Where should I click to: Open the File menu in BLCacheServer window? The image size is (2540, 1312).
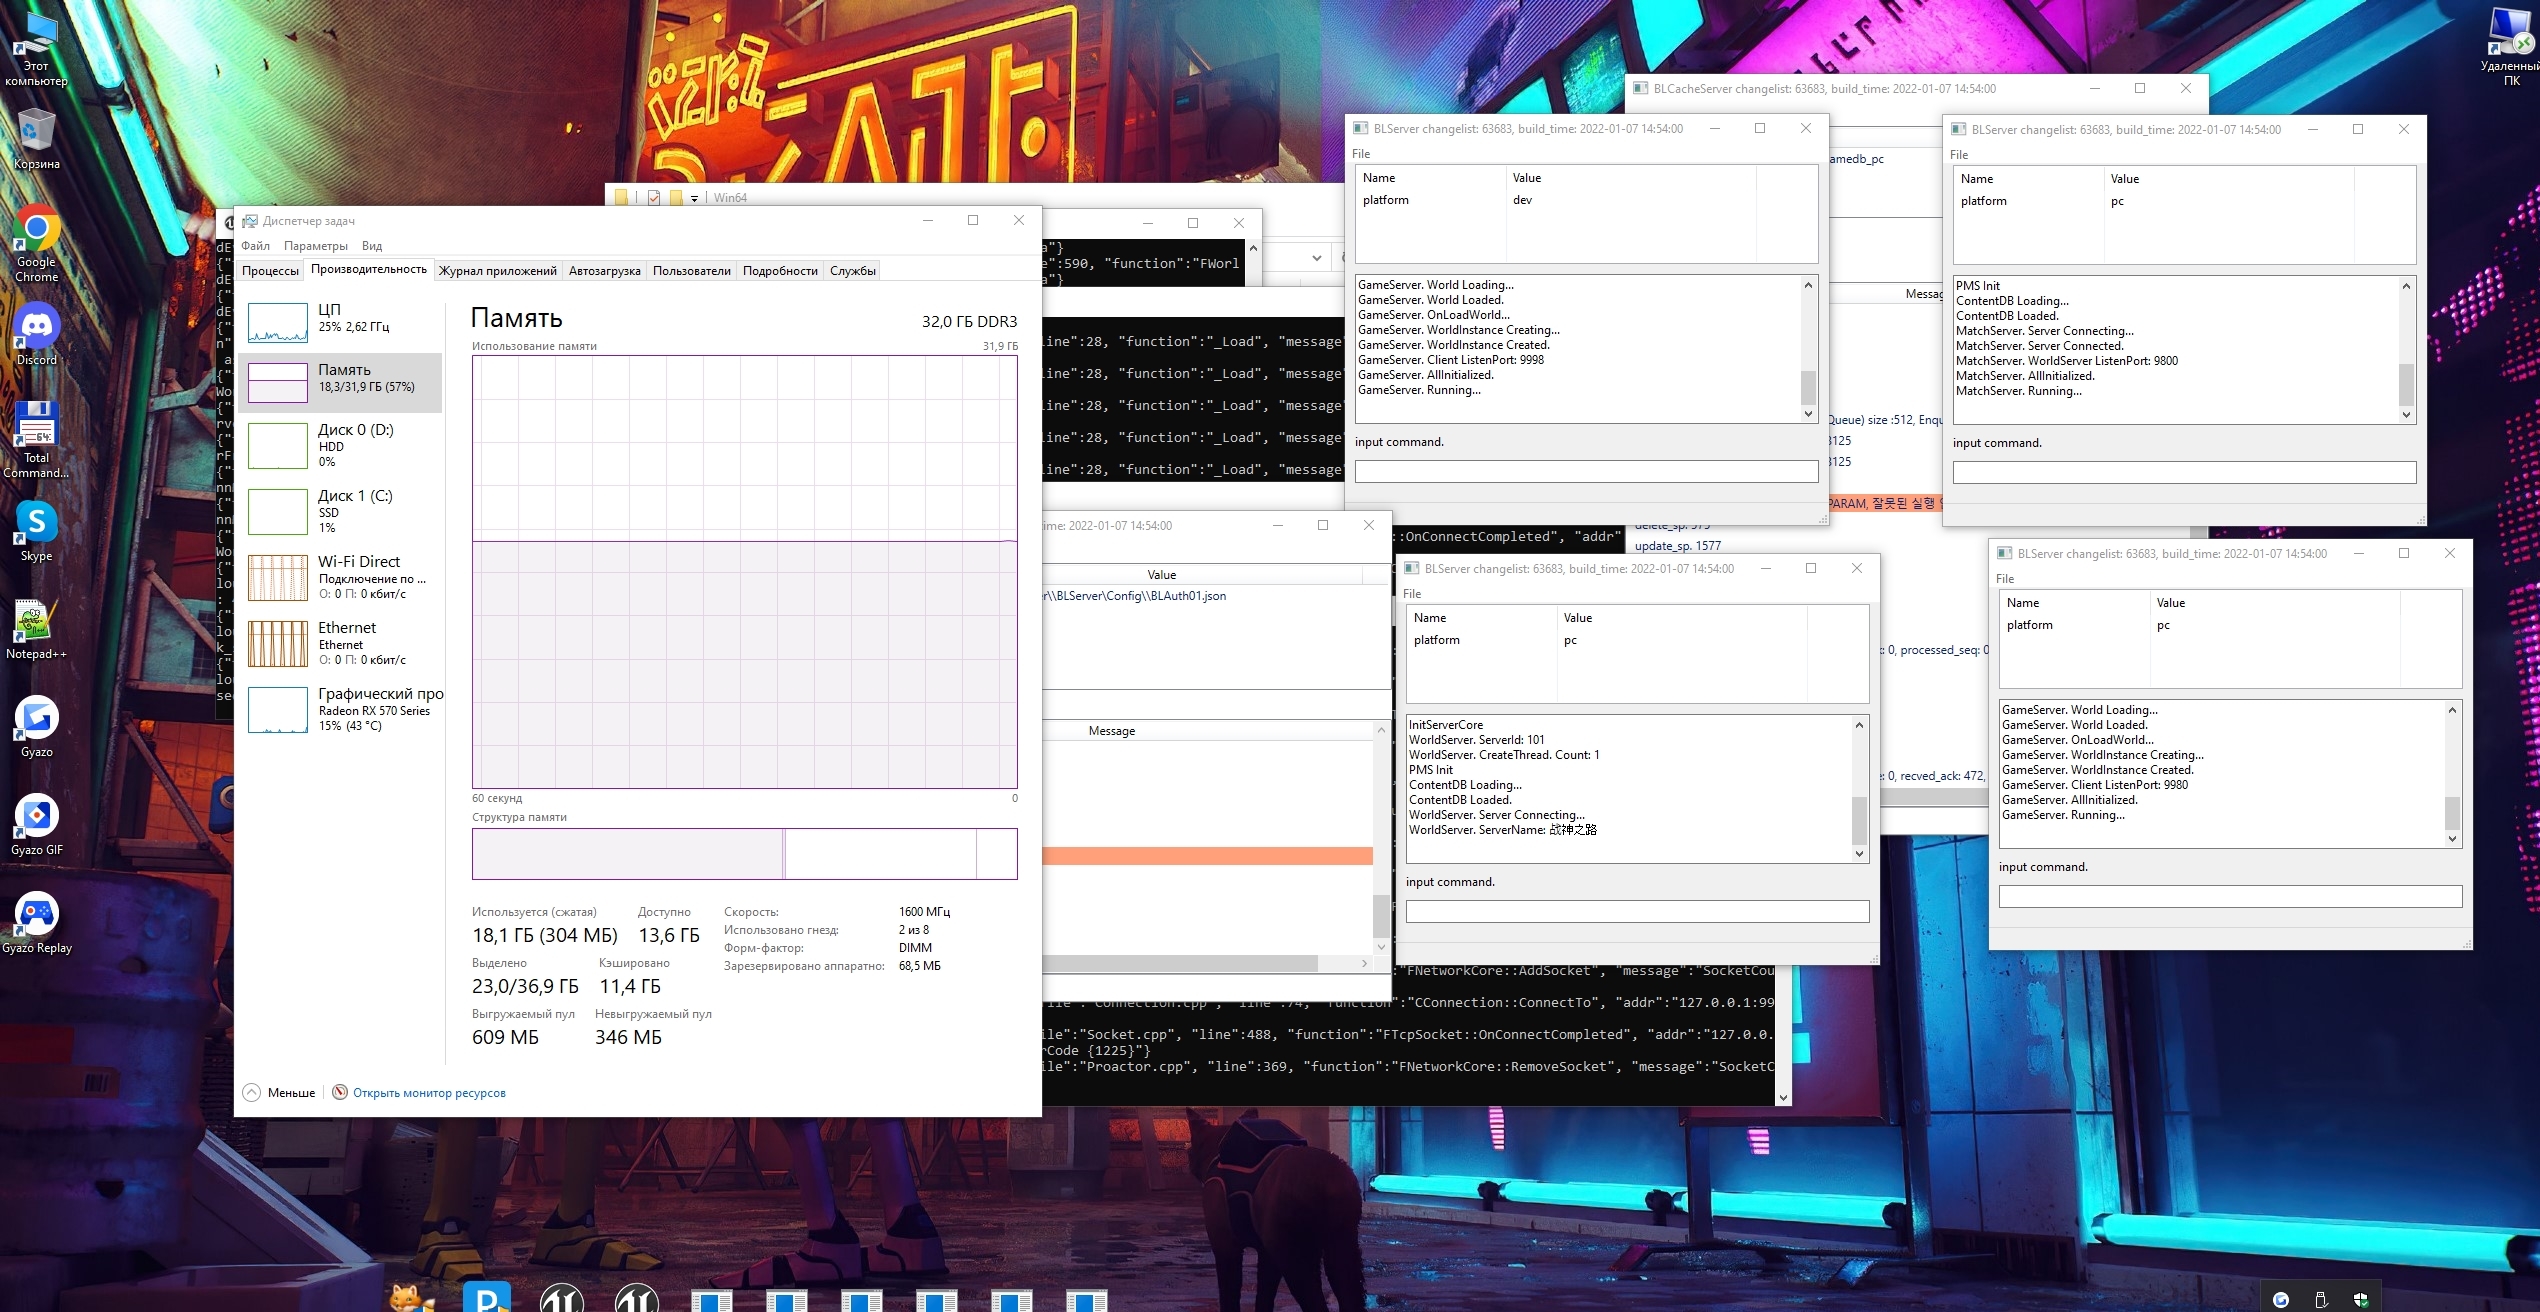[1650, 112]
